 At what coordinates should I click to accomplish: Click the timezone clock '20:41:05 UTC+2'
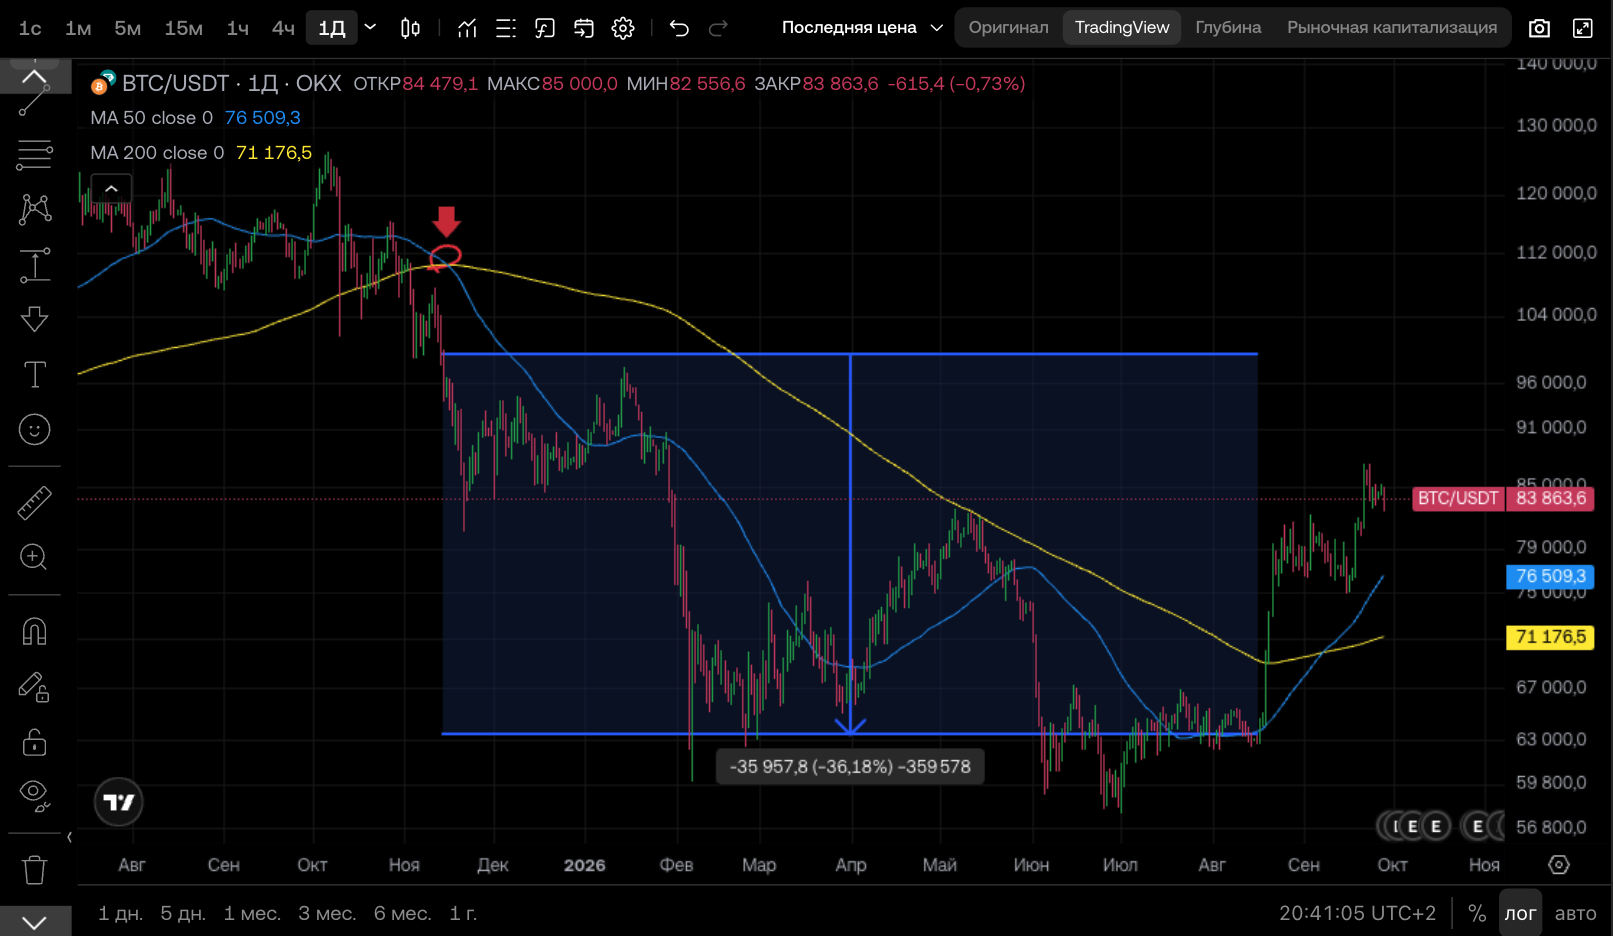[x=1357, y=913]
